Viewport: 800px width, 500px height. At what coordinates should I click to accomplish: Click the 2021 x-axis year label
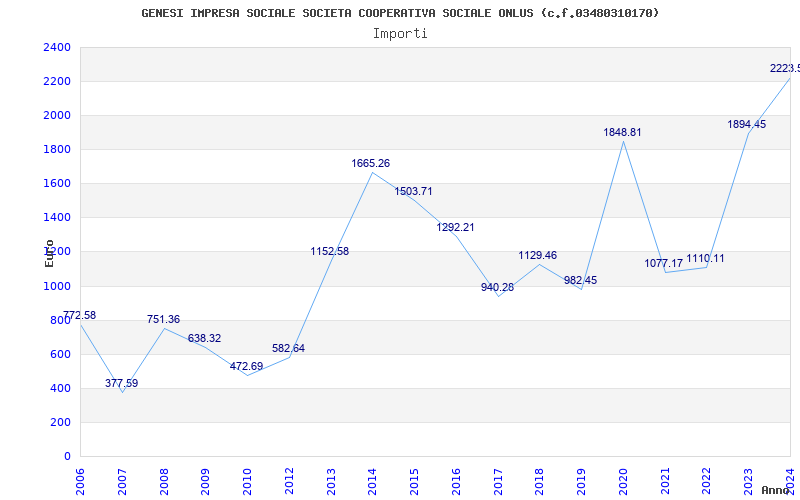click(x=665, y=482)
